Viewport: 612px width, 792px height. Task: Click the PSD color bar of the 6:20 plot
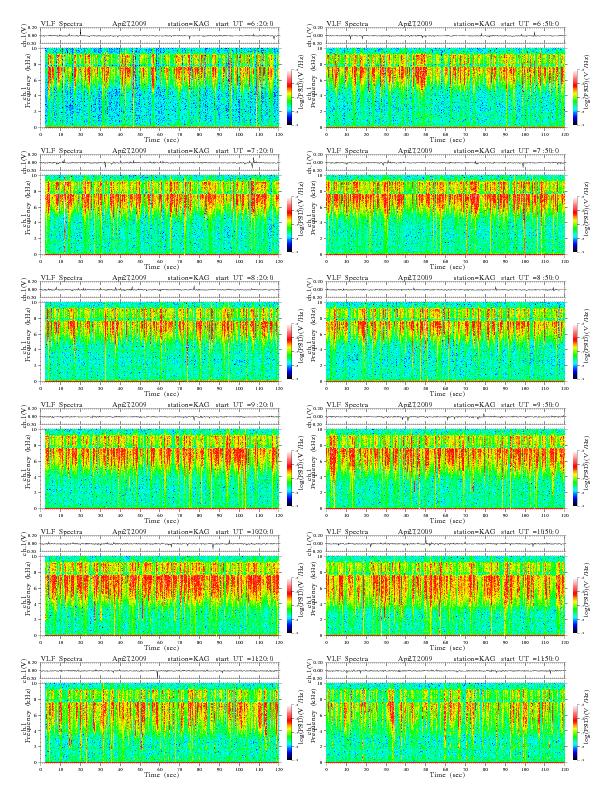tap(289, 97)
